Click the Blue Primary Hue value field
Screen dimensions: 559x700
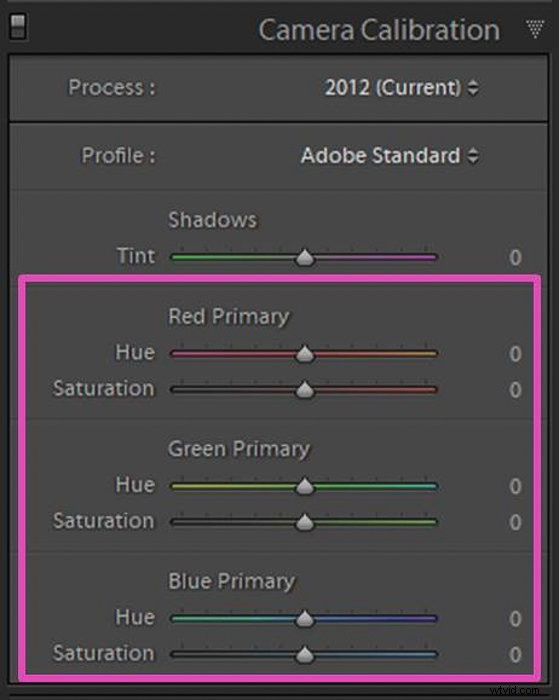[x=515, y=619]
